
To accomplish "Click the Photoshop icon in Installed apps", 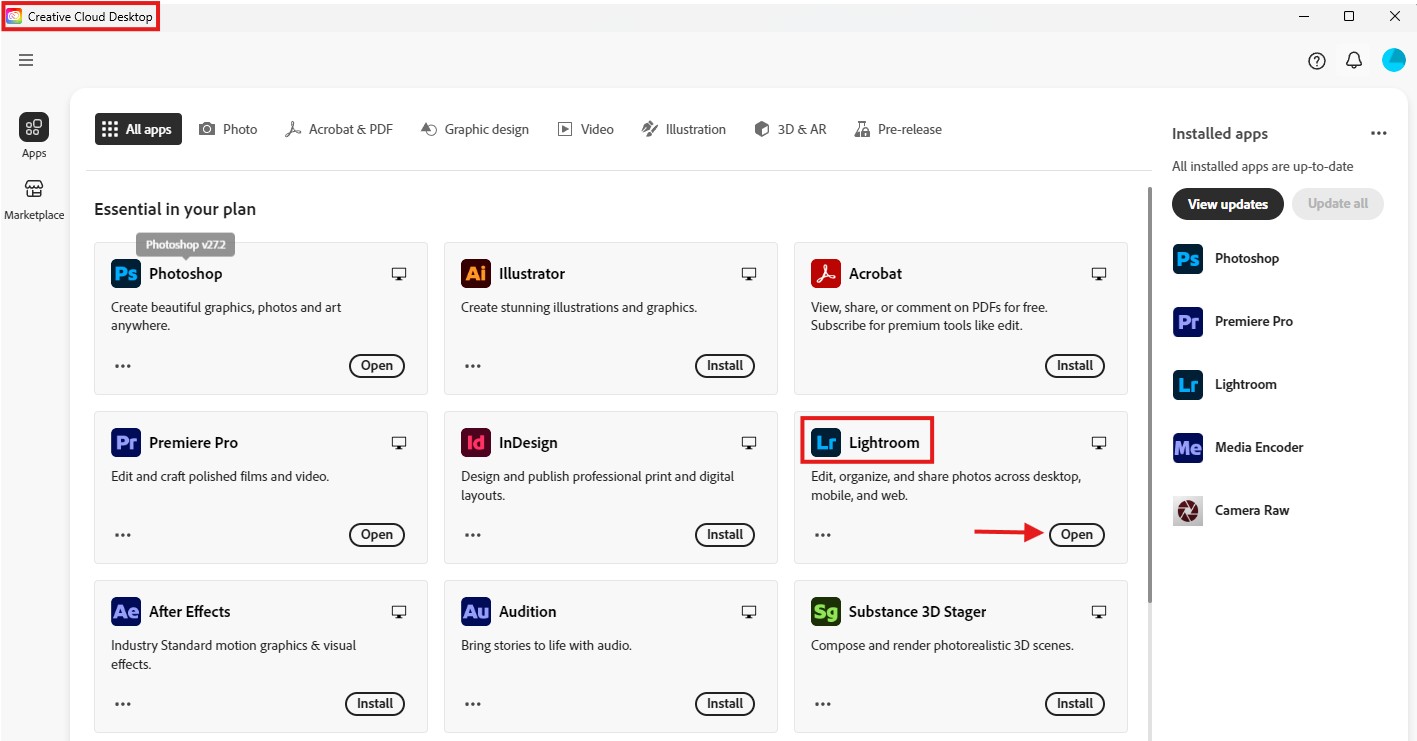I will [x=1188, y=259].
